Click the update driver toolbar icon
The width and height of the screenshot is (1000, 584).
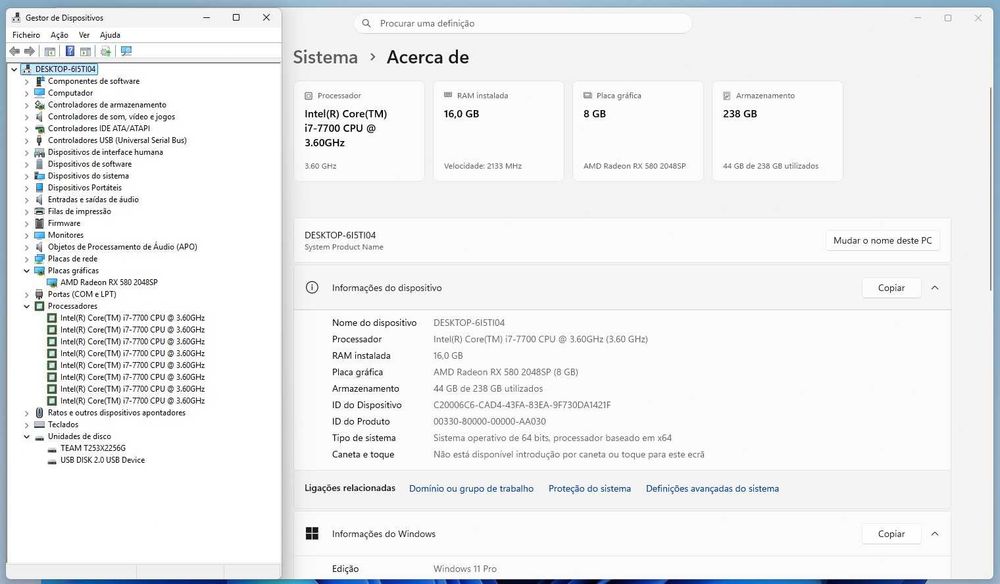coord(106,51)
